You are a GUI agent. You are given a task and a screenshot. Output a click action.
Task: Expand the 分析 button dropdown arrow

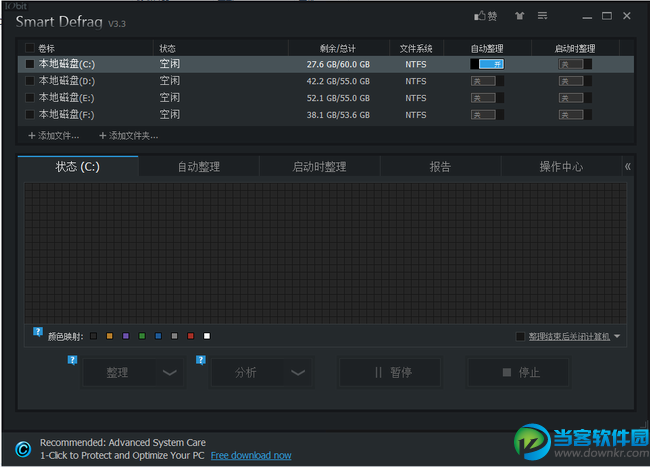298,373
